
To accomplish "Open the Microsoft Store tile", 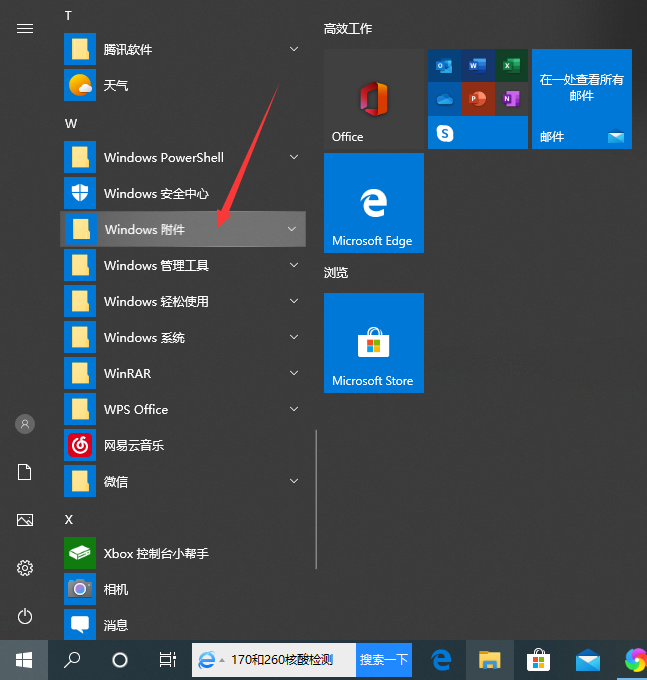I will [x=374, y=343].
